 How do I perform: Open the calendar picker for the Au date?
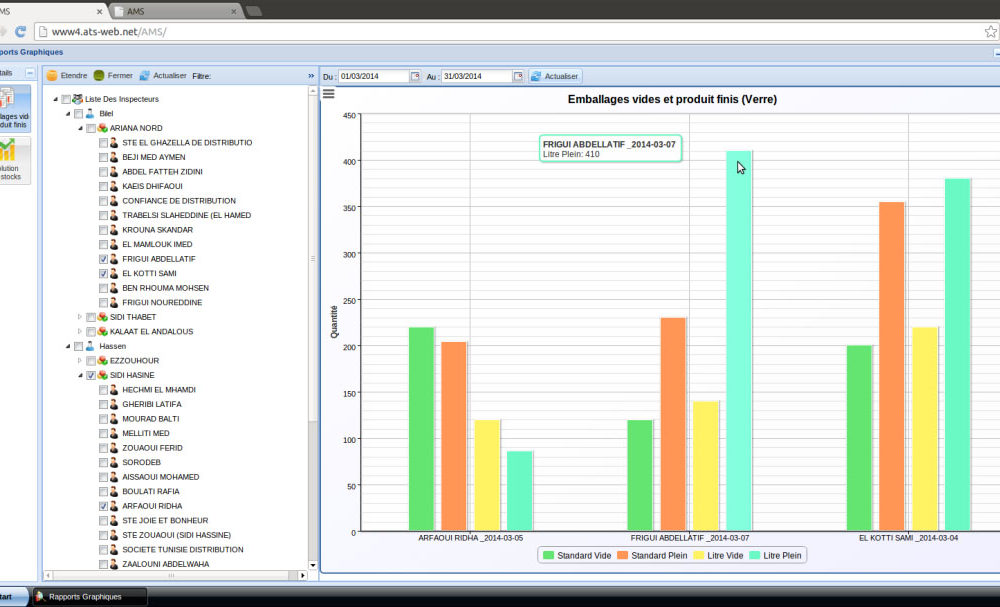(x=518, y=77)
